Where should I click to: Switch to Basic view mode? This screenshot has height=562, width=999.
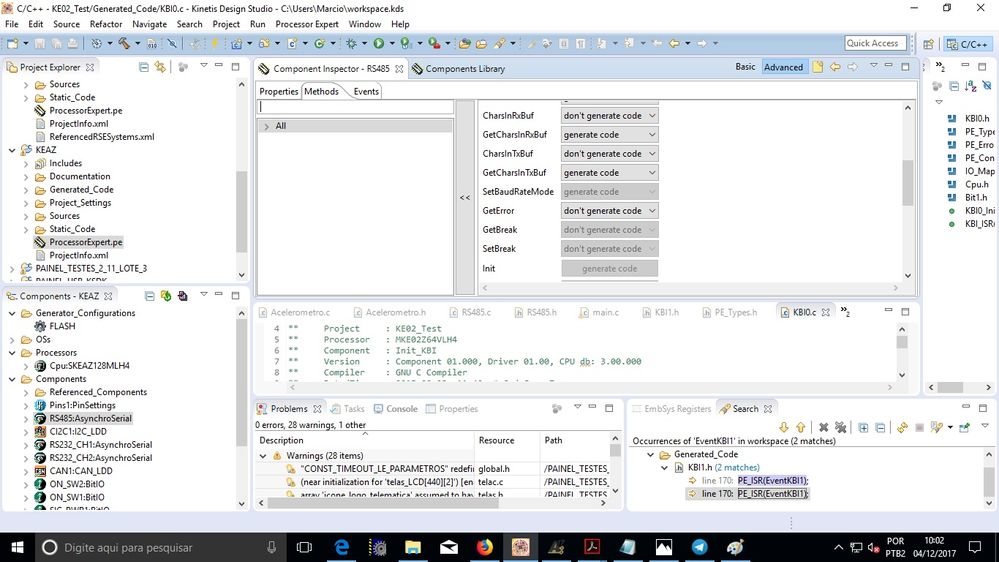point(745,67)
